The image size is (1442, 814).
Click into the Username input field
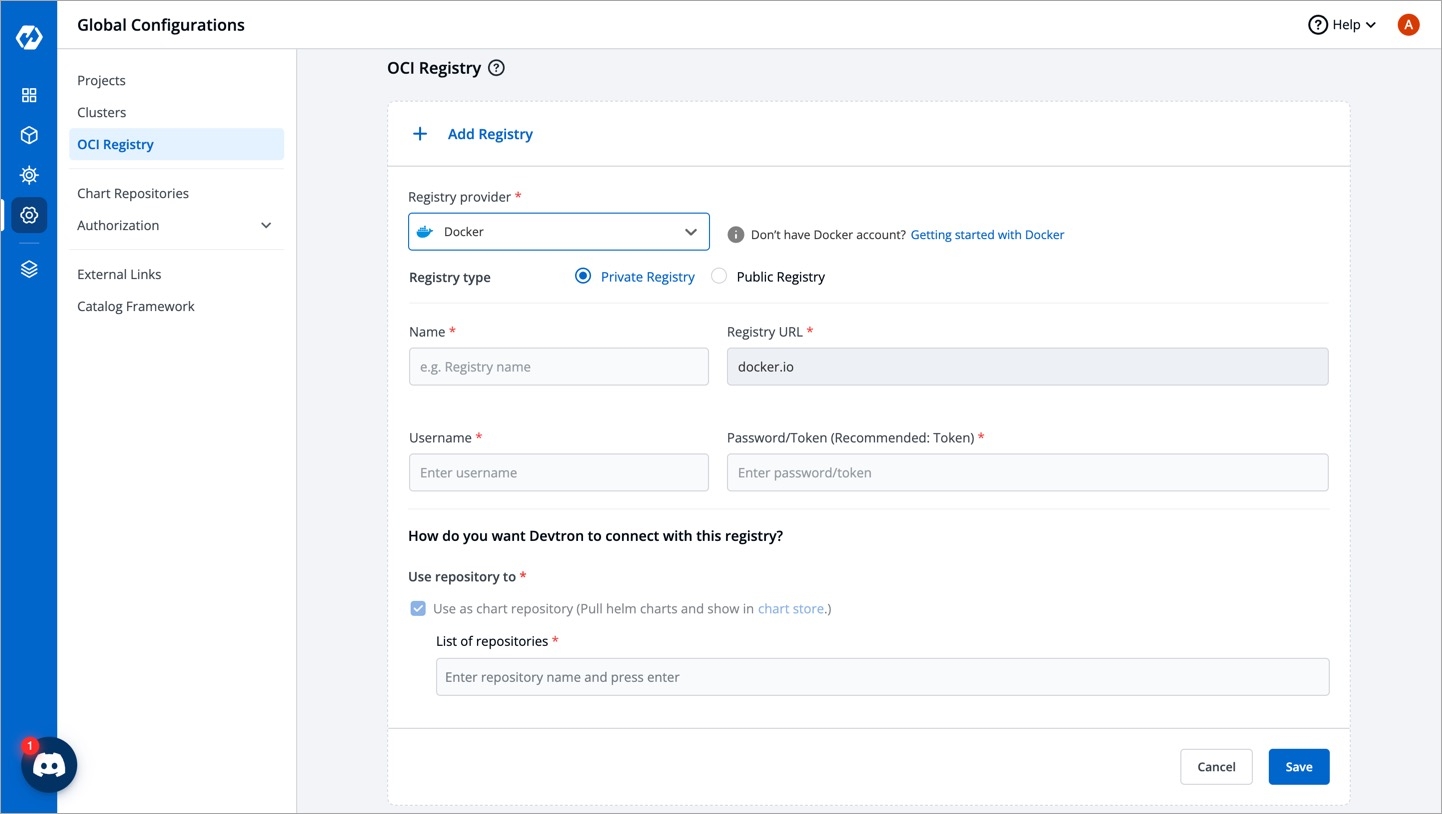pos(558,472)
